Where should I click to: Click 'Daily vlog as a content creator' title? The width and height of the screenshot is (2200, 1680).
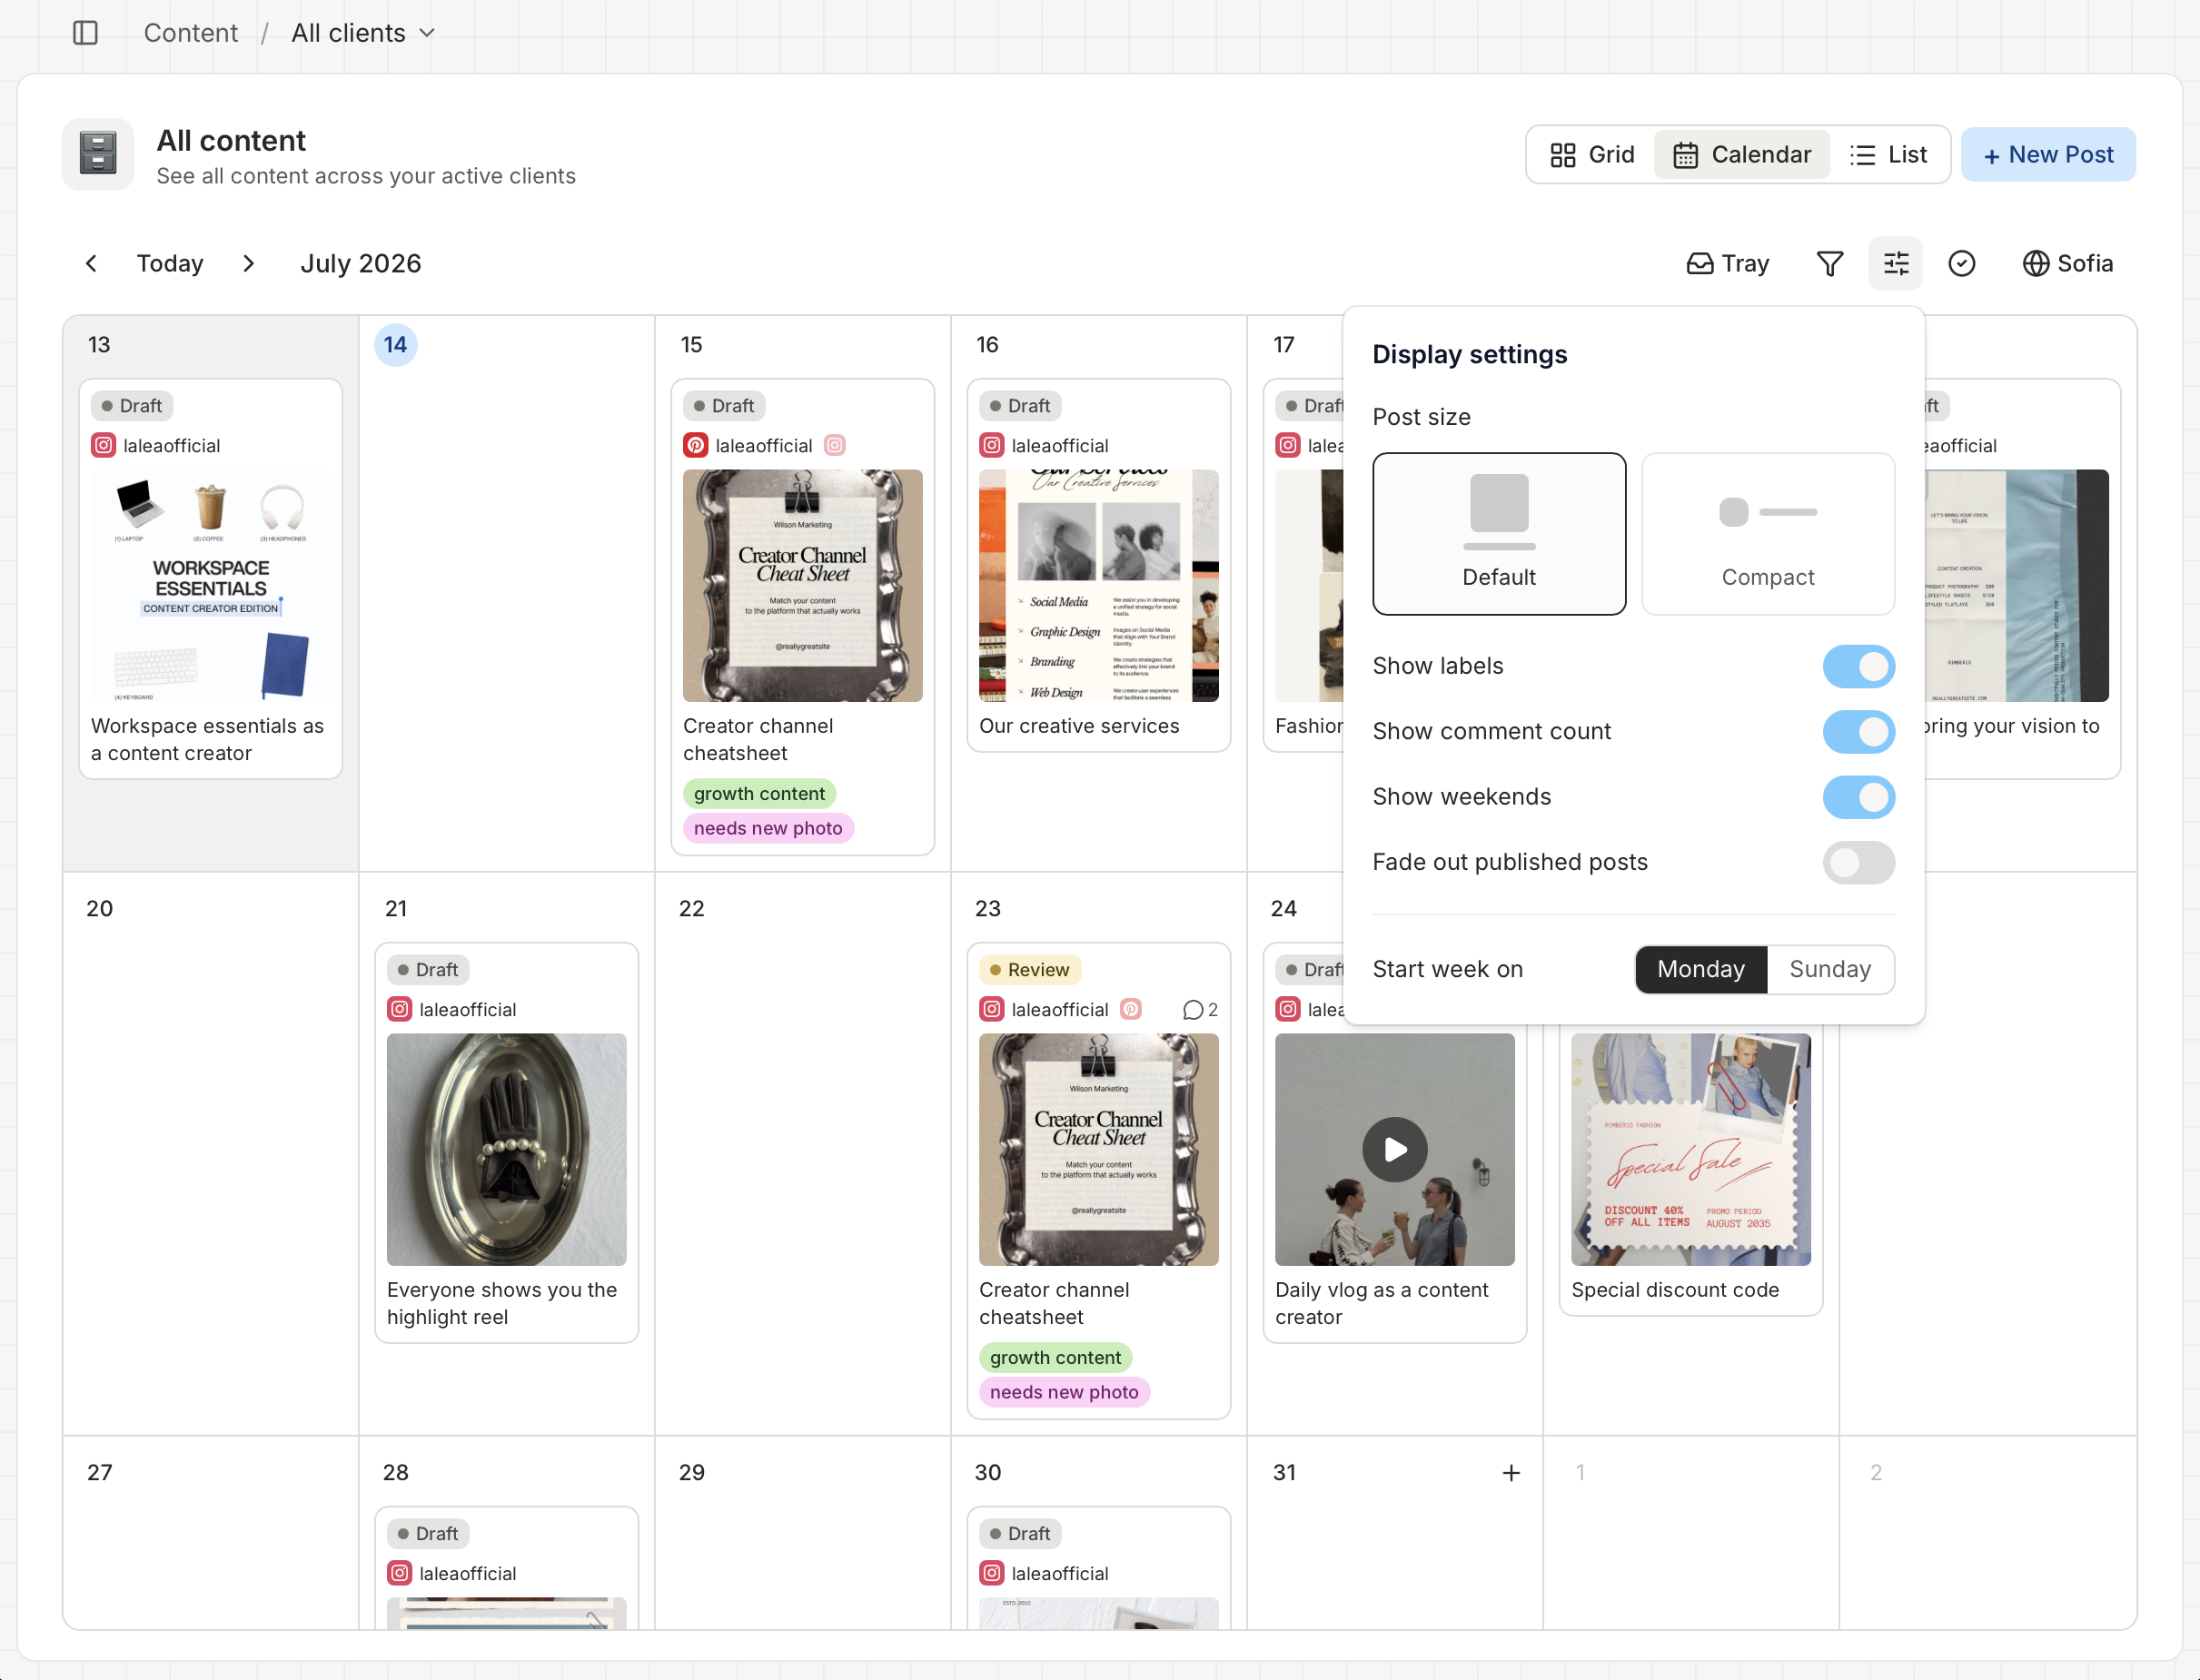pos(1382,1304)
